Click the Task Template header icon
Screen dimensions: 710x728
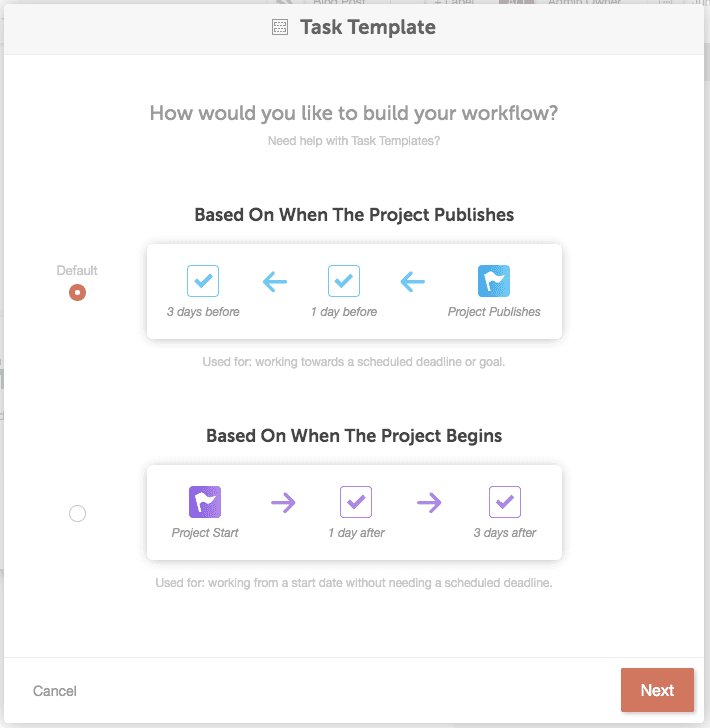click(x=280, y=27)
